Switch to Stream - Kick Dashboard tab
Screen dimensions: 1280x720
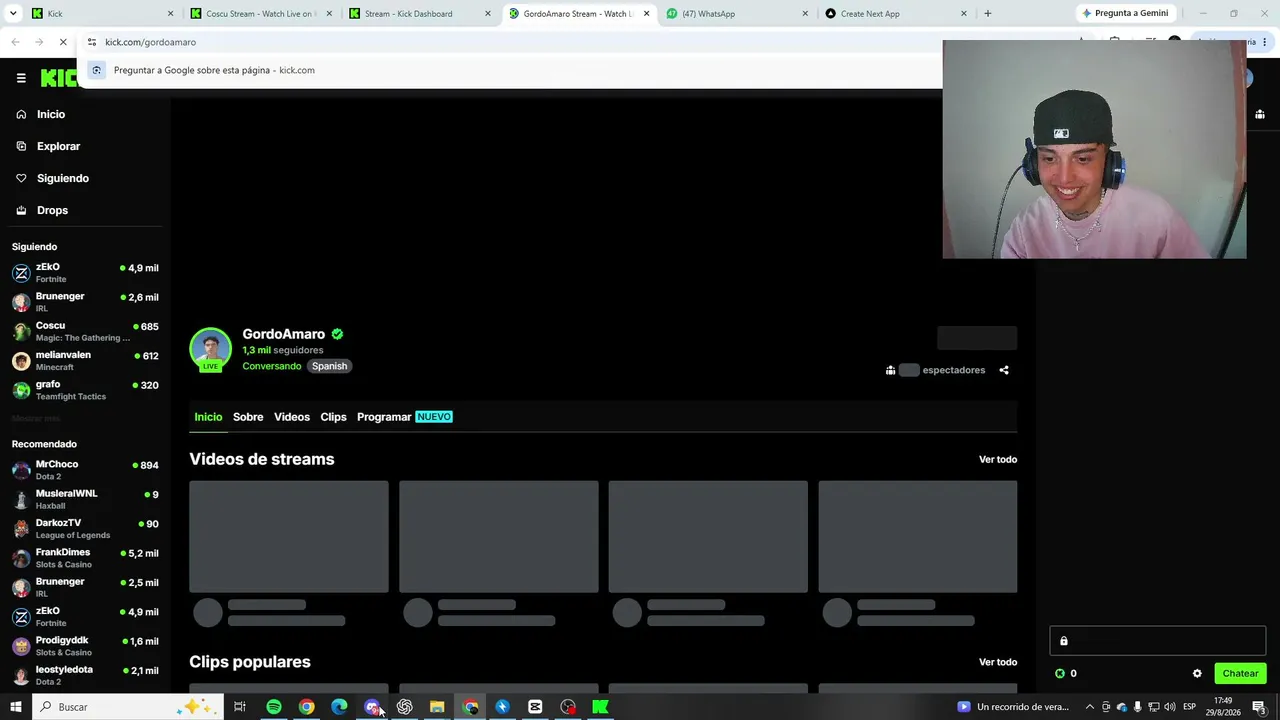pyautogui.click(x=419, y=14)
